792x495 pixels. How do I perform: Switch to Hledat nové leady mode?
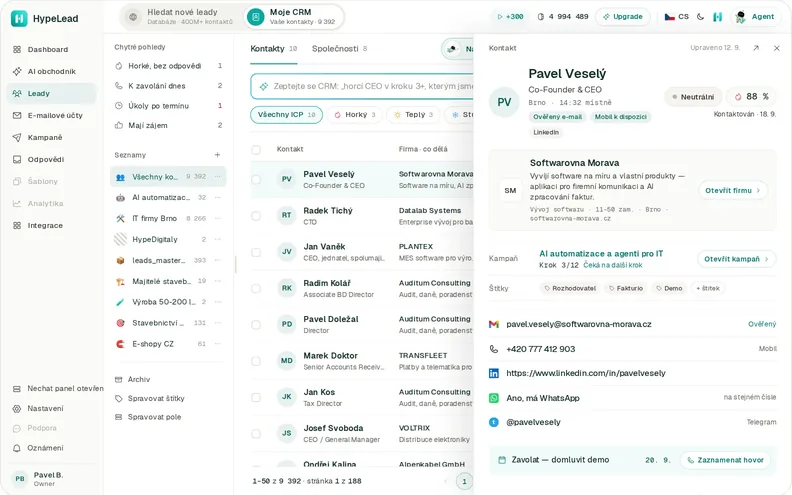182,17
